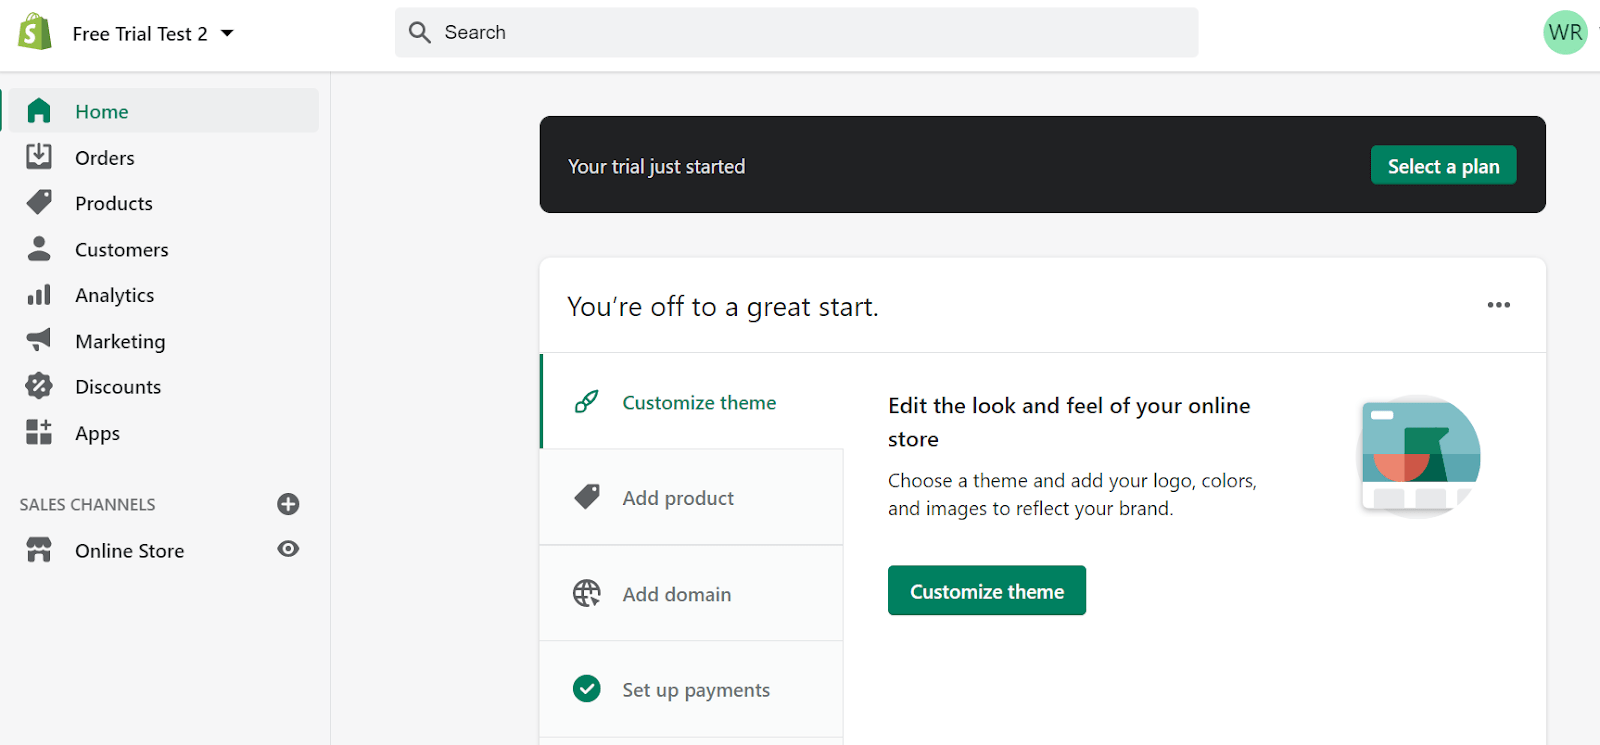Select the Add domain step
1600x745 pixels.
click(x=677, y=594)
